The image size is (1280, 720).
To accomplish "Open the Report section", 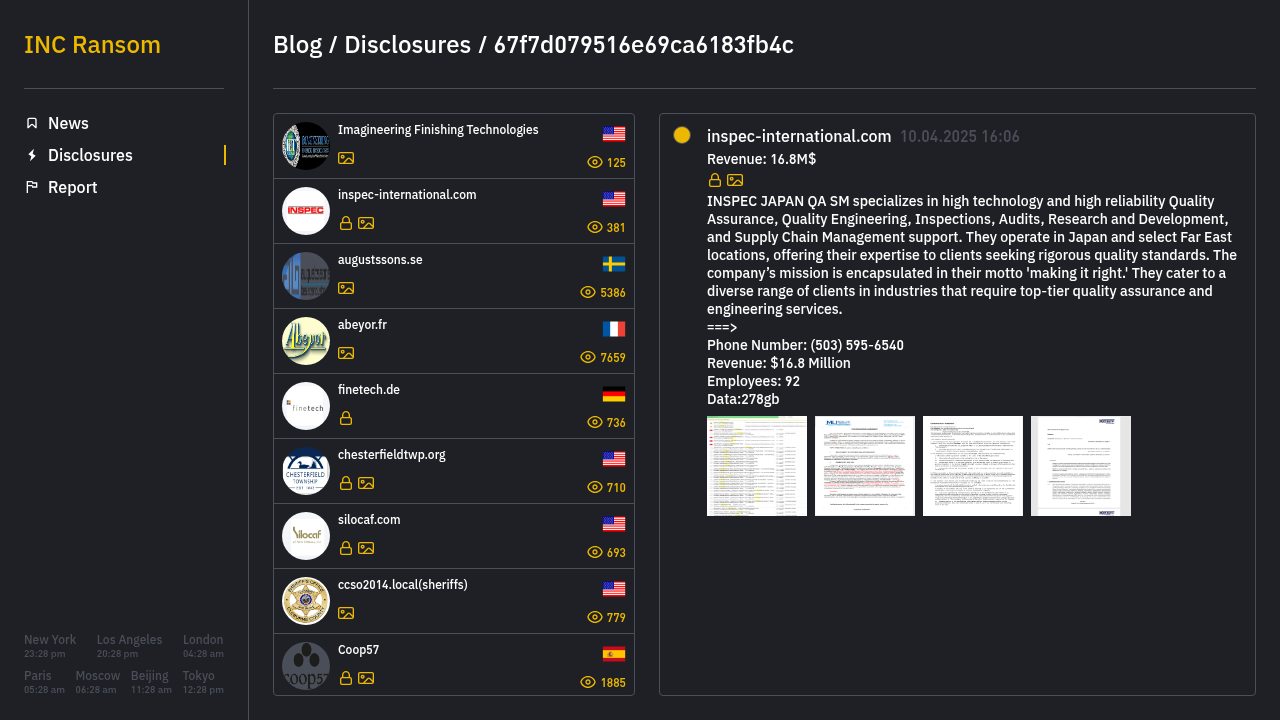I will coord(73,187).
